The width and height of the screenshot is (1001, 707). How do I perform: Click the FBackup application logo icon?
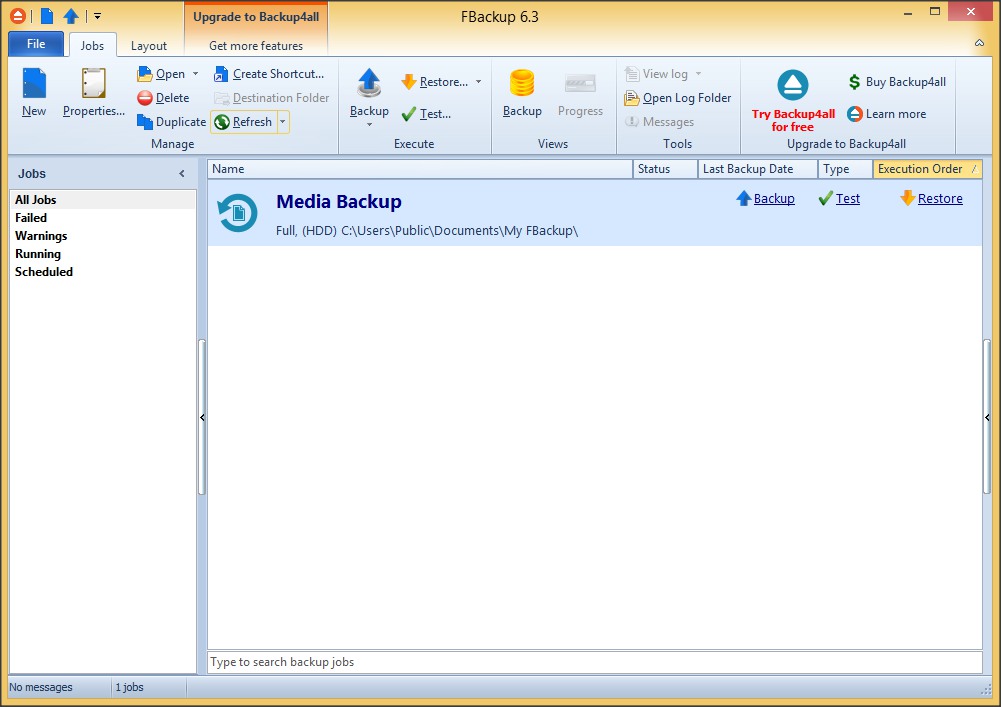(x=18, y=16)
